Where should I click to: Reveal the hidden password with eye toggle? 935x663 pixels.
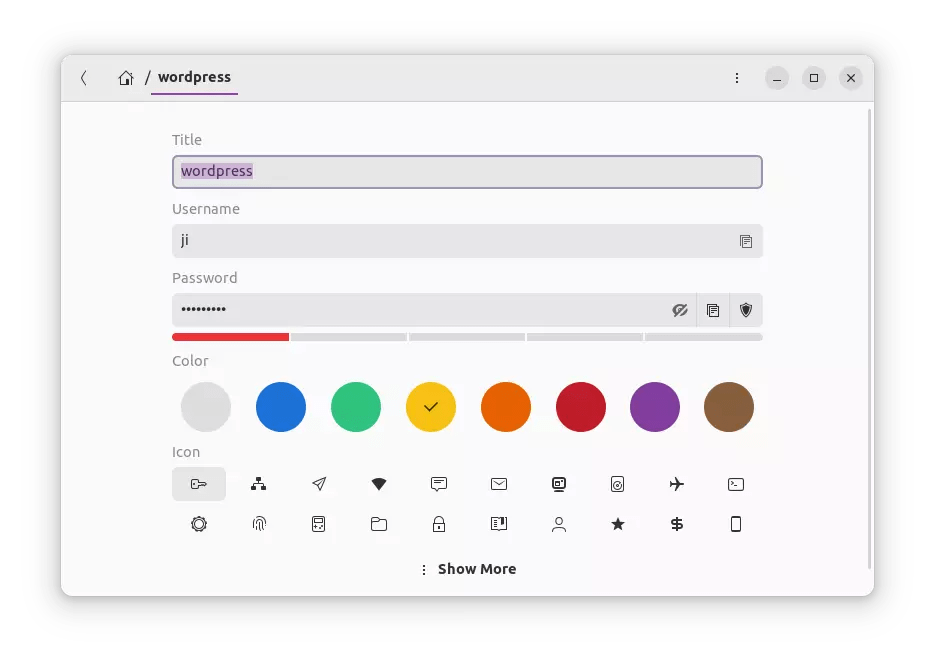tap(680, 310)
